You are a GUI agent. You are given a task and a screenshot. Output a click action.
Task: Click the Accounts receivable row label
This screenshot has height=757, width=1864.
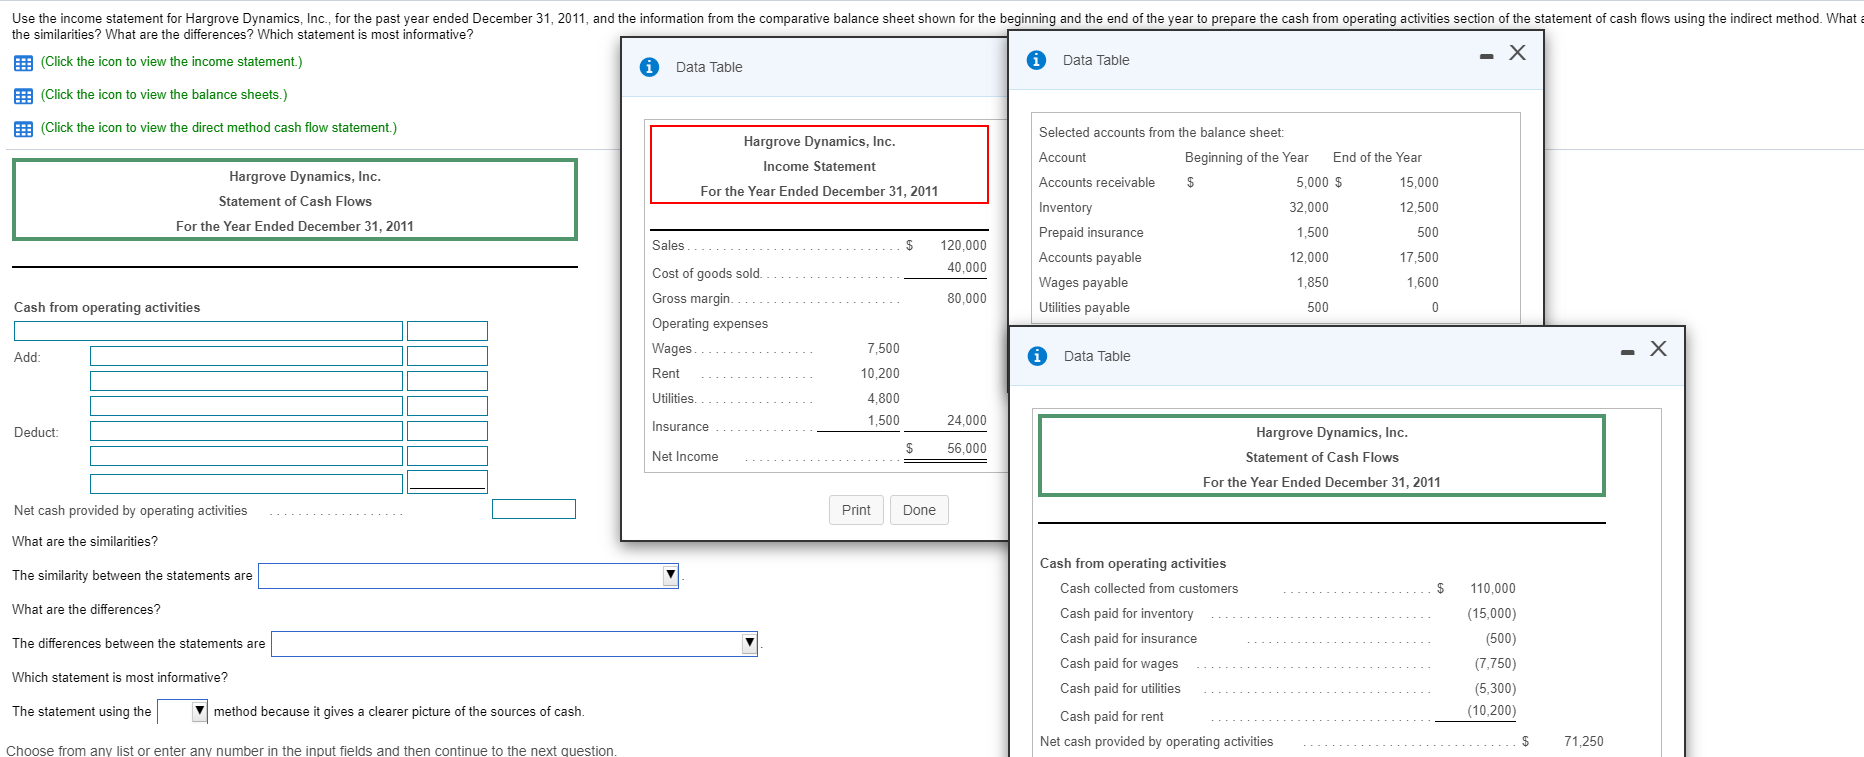1097,183
